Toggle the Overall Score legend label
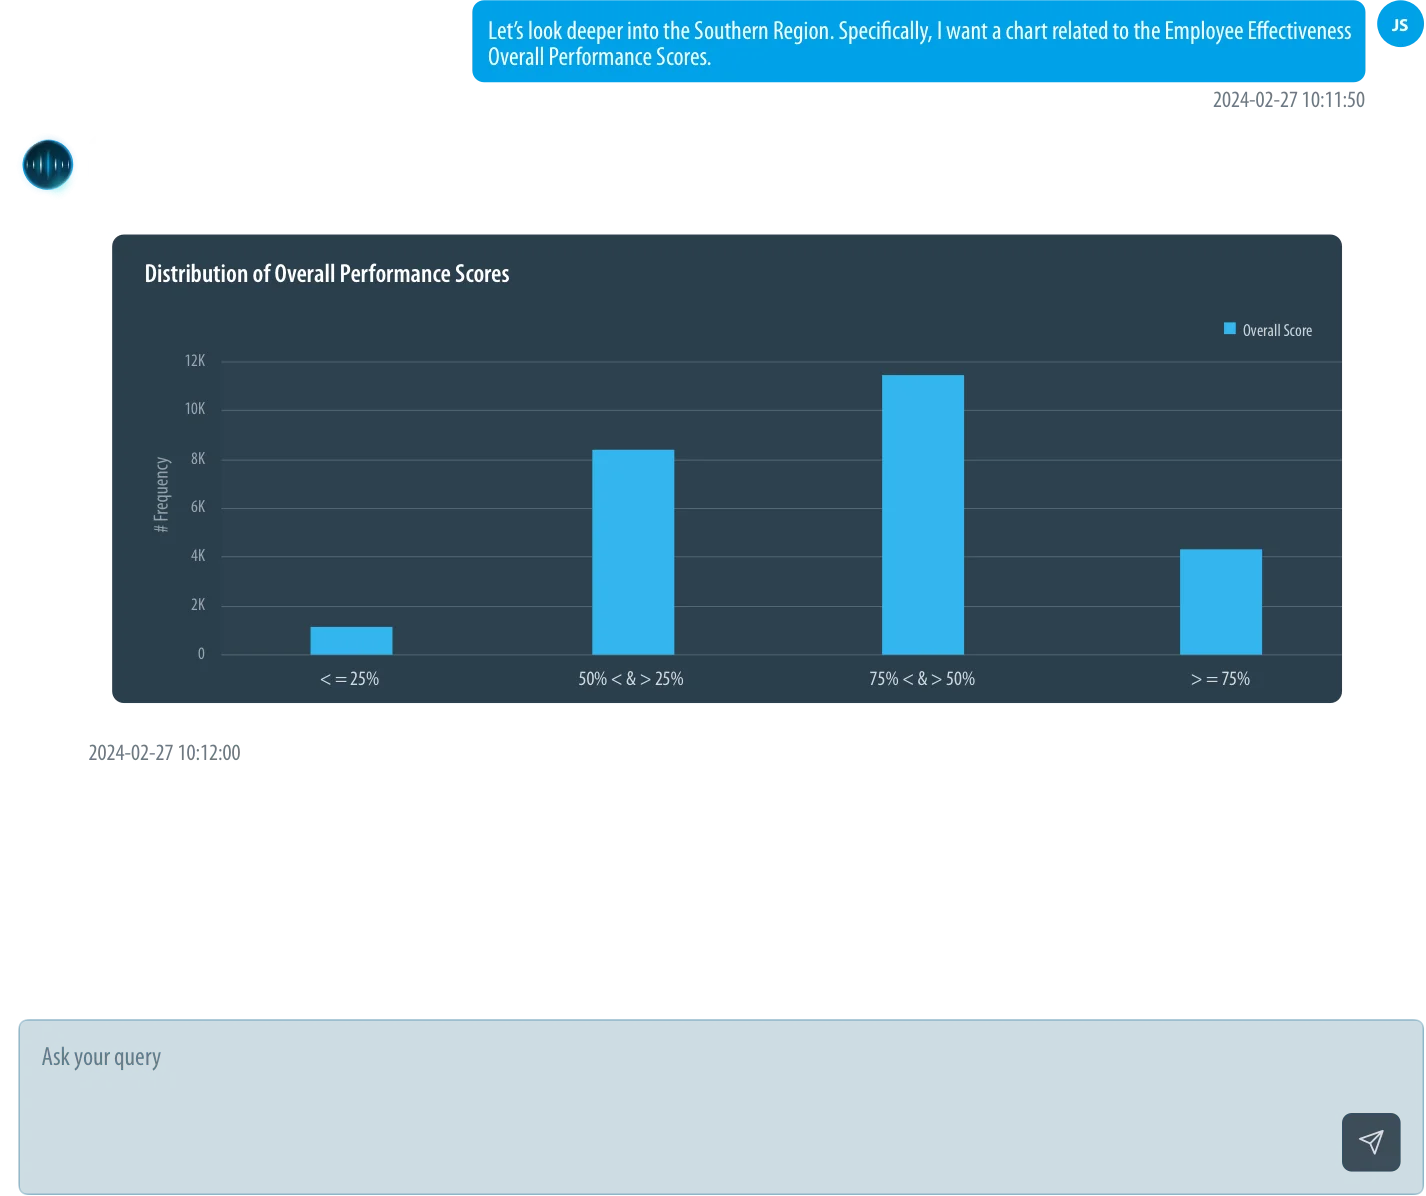The image size is (1426, 1196). click(1277, 330)
